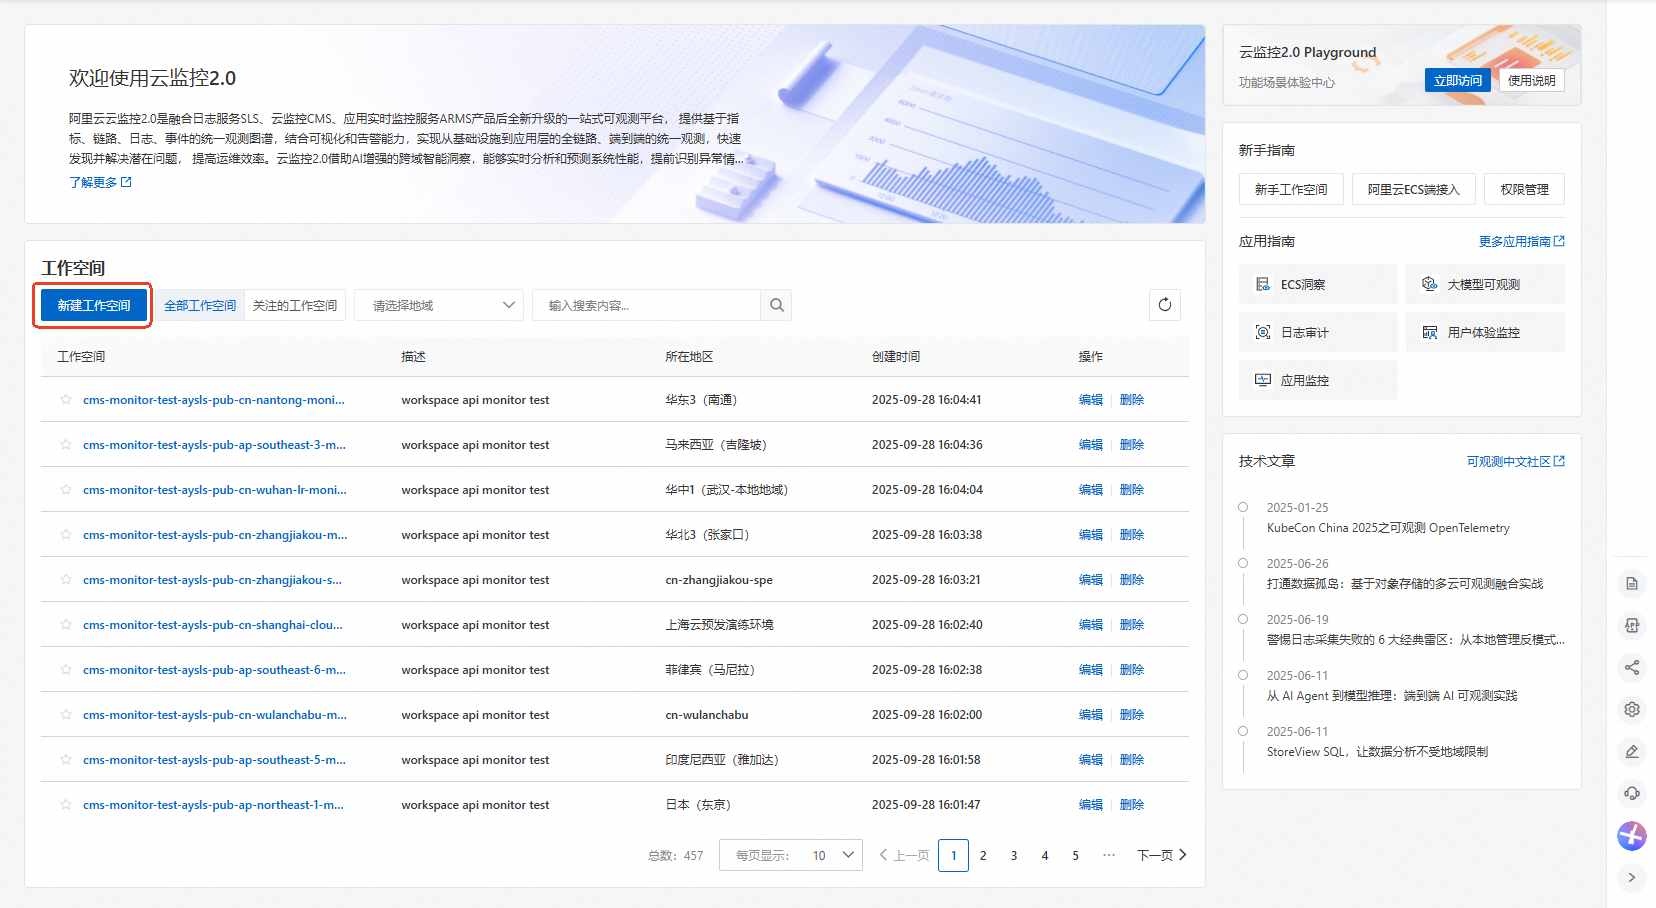This screenshot has width=1656, height=908.
Task: Open cms-monitor-test-aysls-pub-cn-wuhan-lr workspace link
Action: pos(215,490)
